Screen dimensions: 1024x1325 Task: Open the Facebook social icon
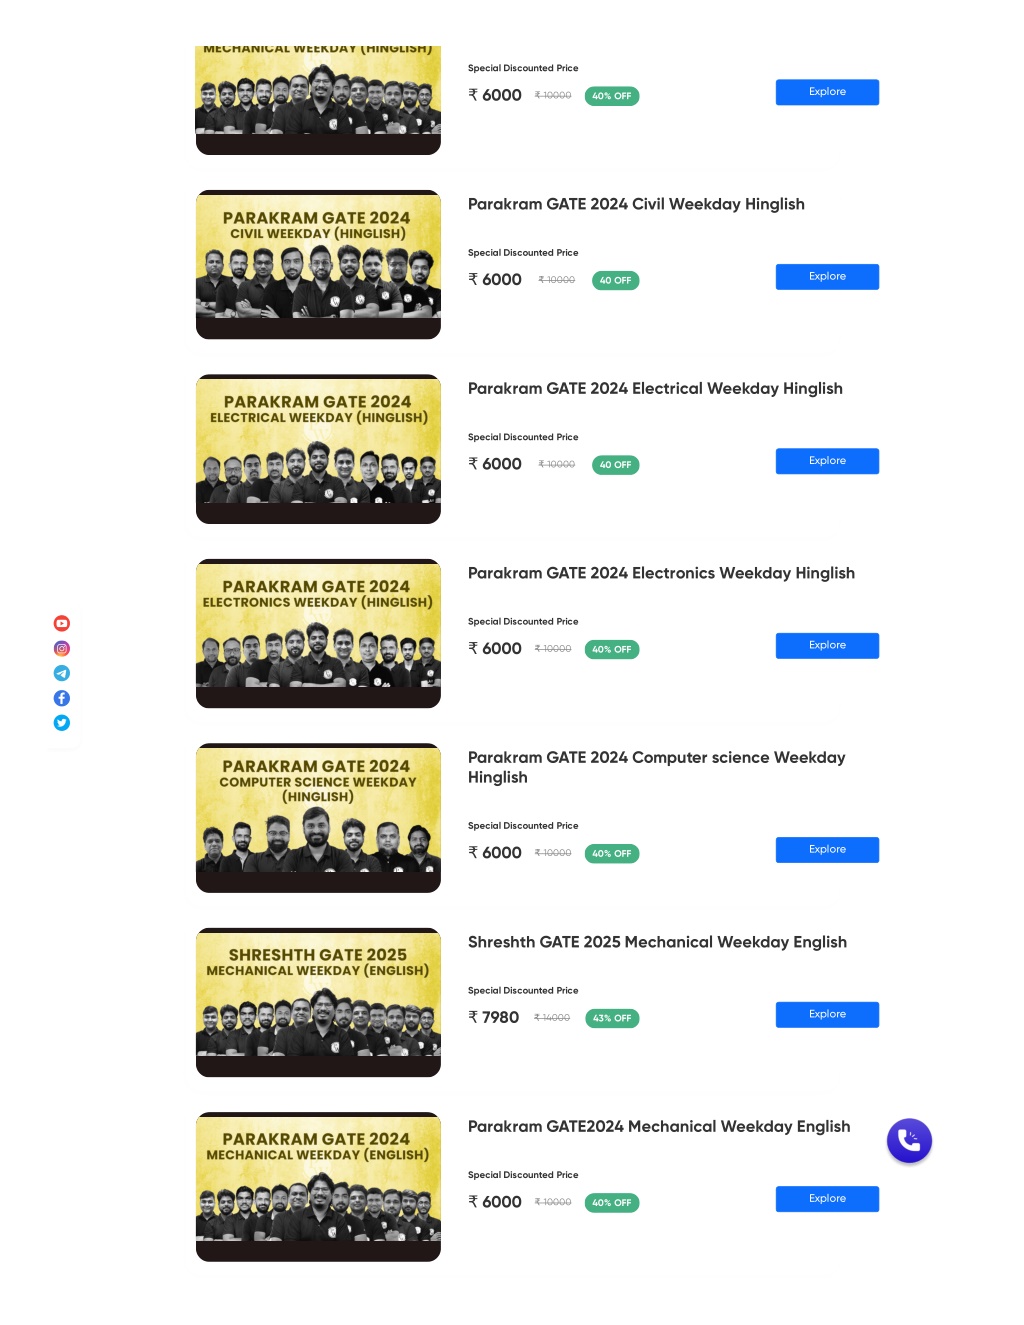point(62,698)
